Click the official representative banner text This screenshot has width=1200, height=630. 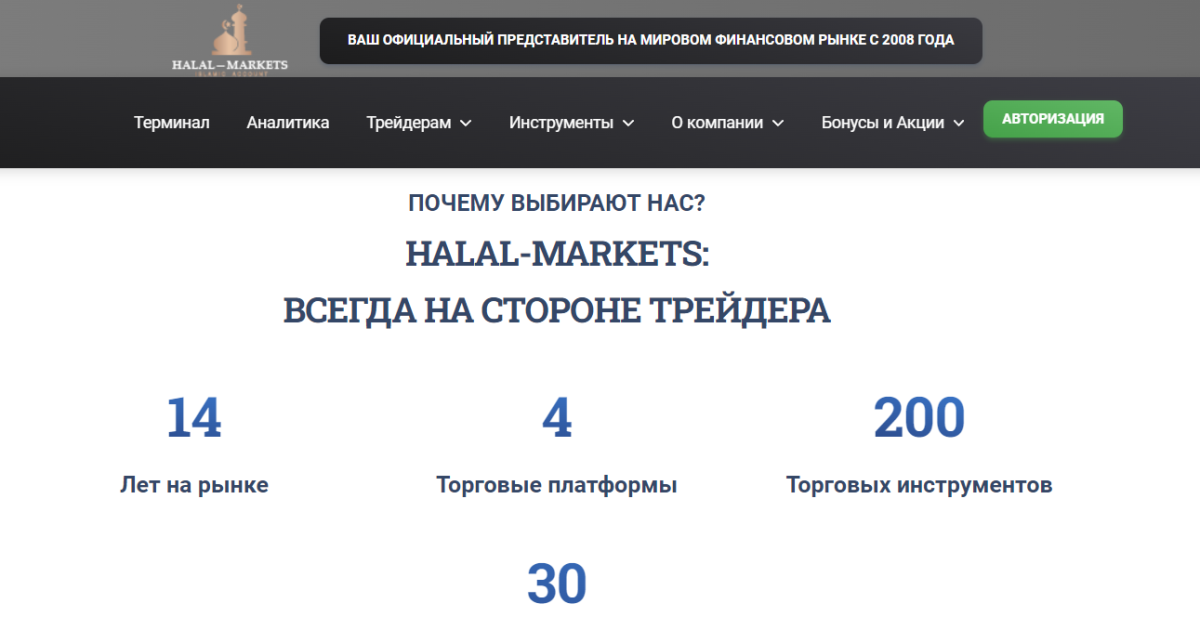tap(651, 41)
